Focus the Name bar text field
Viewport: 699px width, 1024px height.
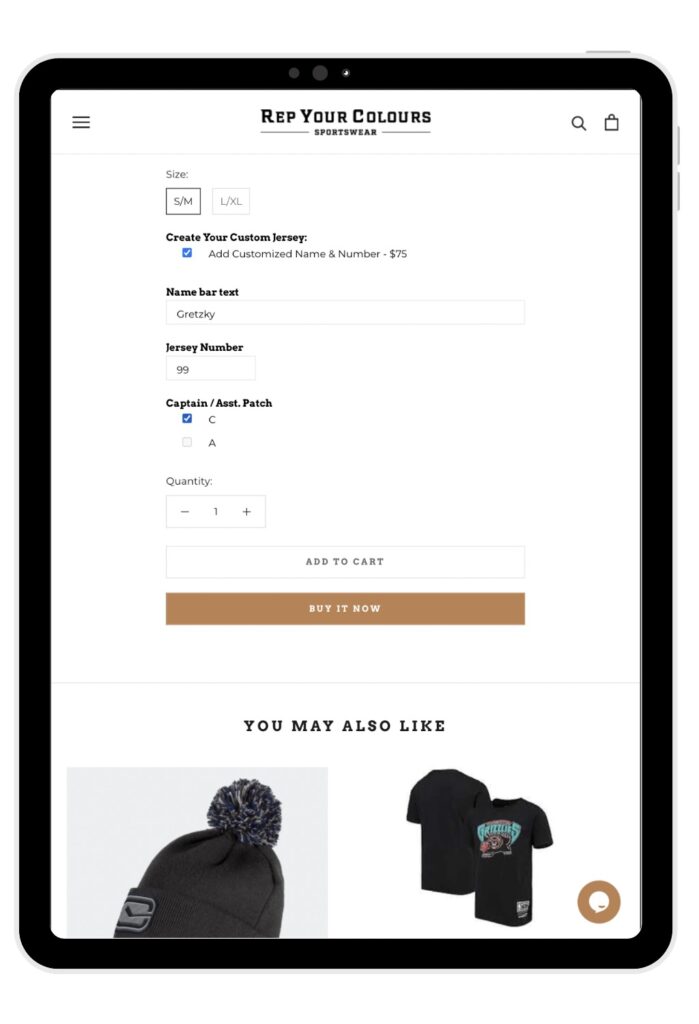pyautogui.click(x=345, y=313)
